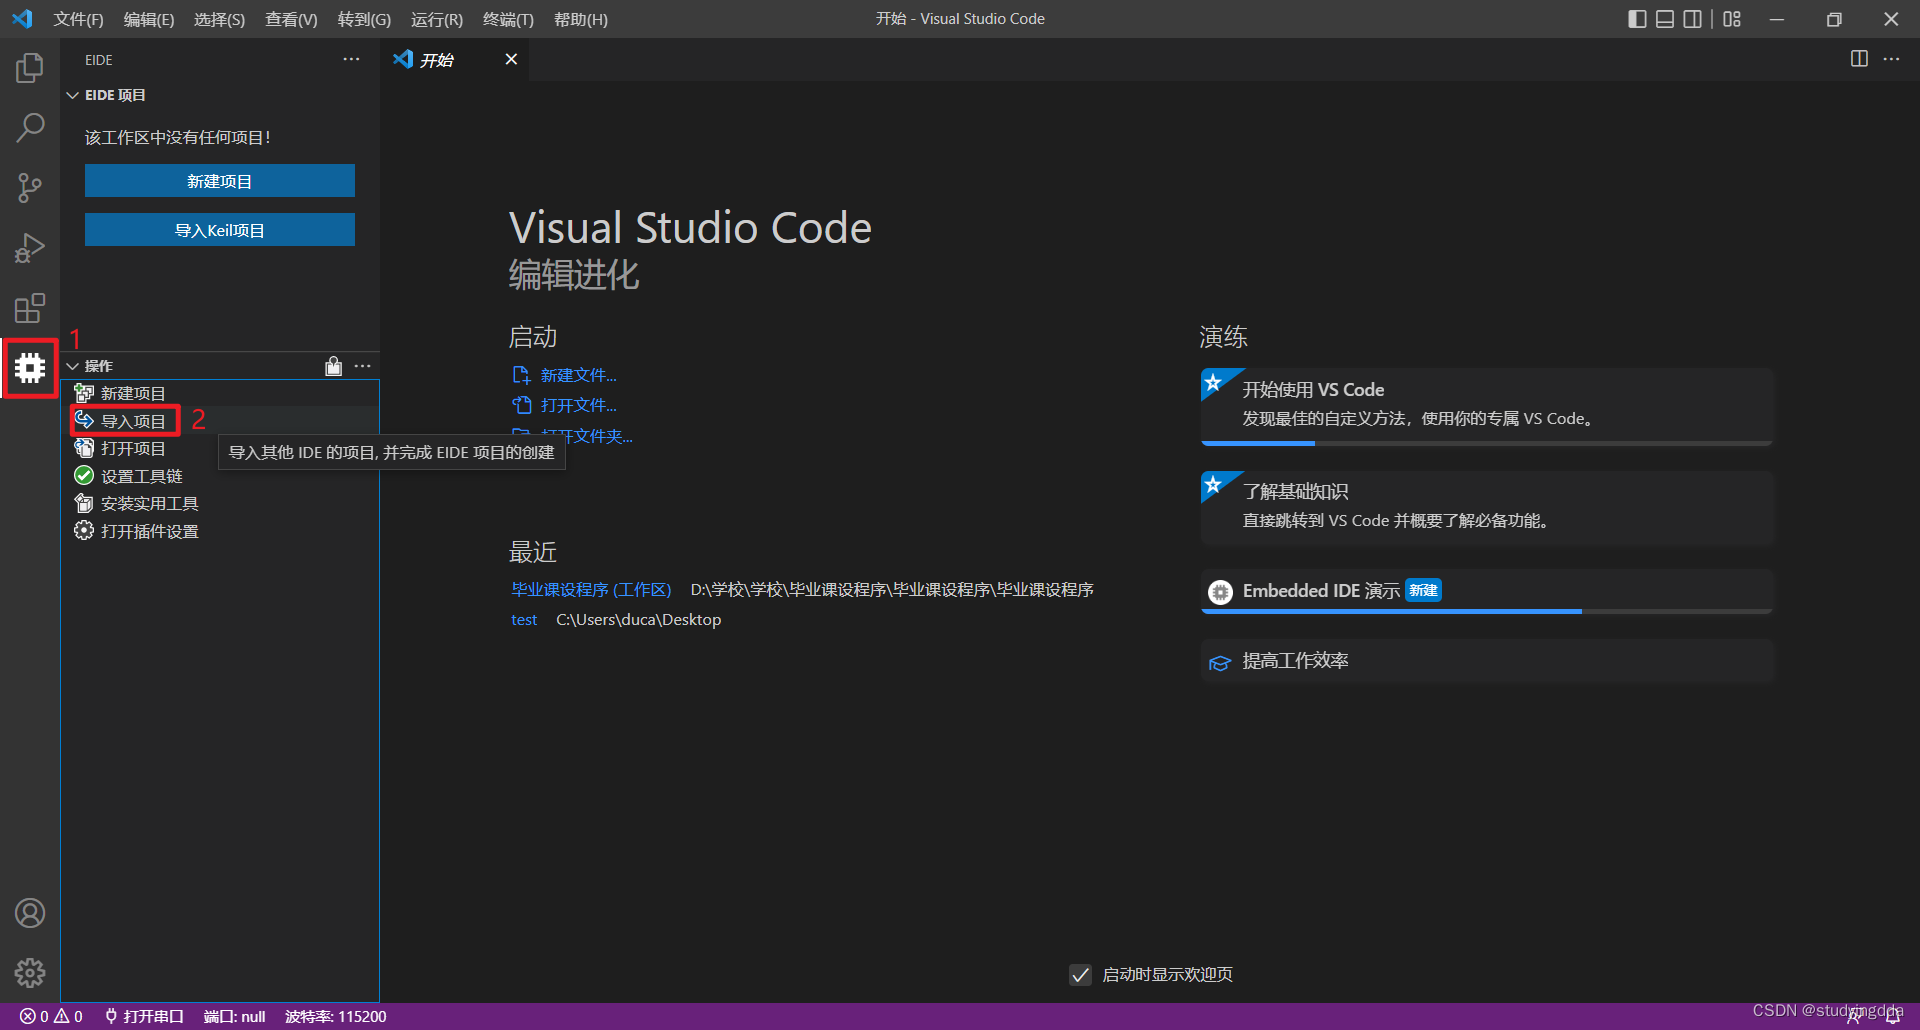The width and height of the screenshot is (1920, 1030).
Task: Open the Source Control view
Action: click(30, 188)
